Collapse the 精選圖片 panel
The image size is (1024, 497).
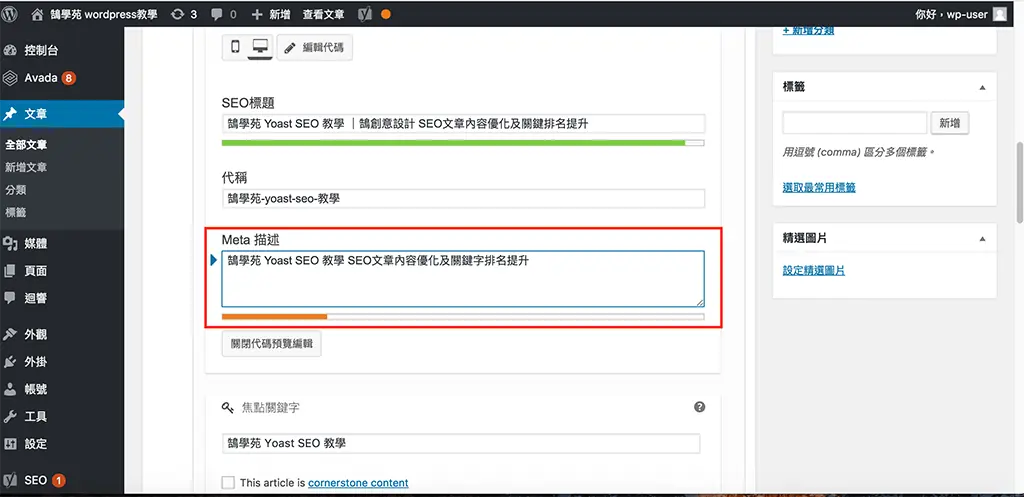(x=983, y=239)
